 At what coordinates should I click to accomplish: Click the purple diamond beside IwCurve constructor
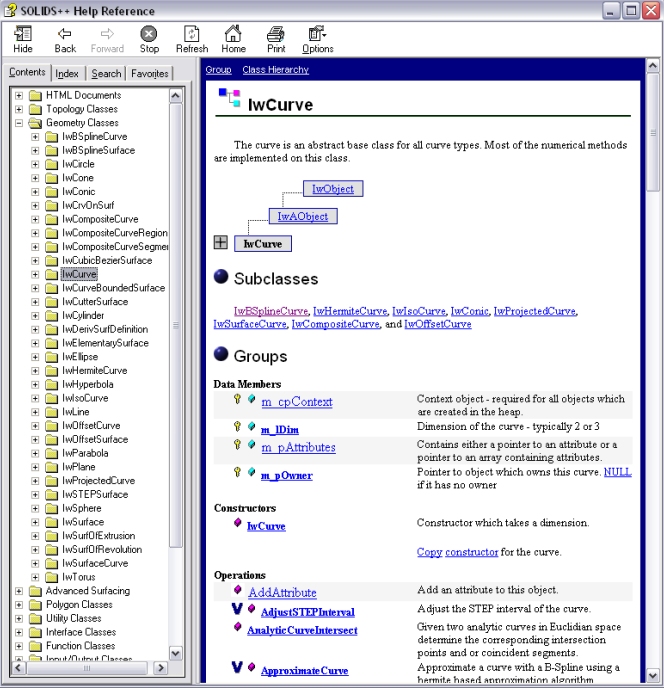tap(237, 523)
